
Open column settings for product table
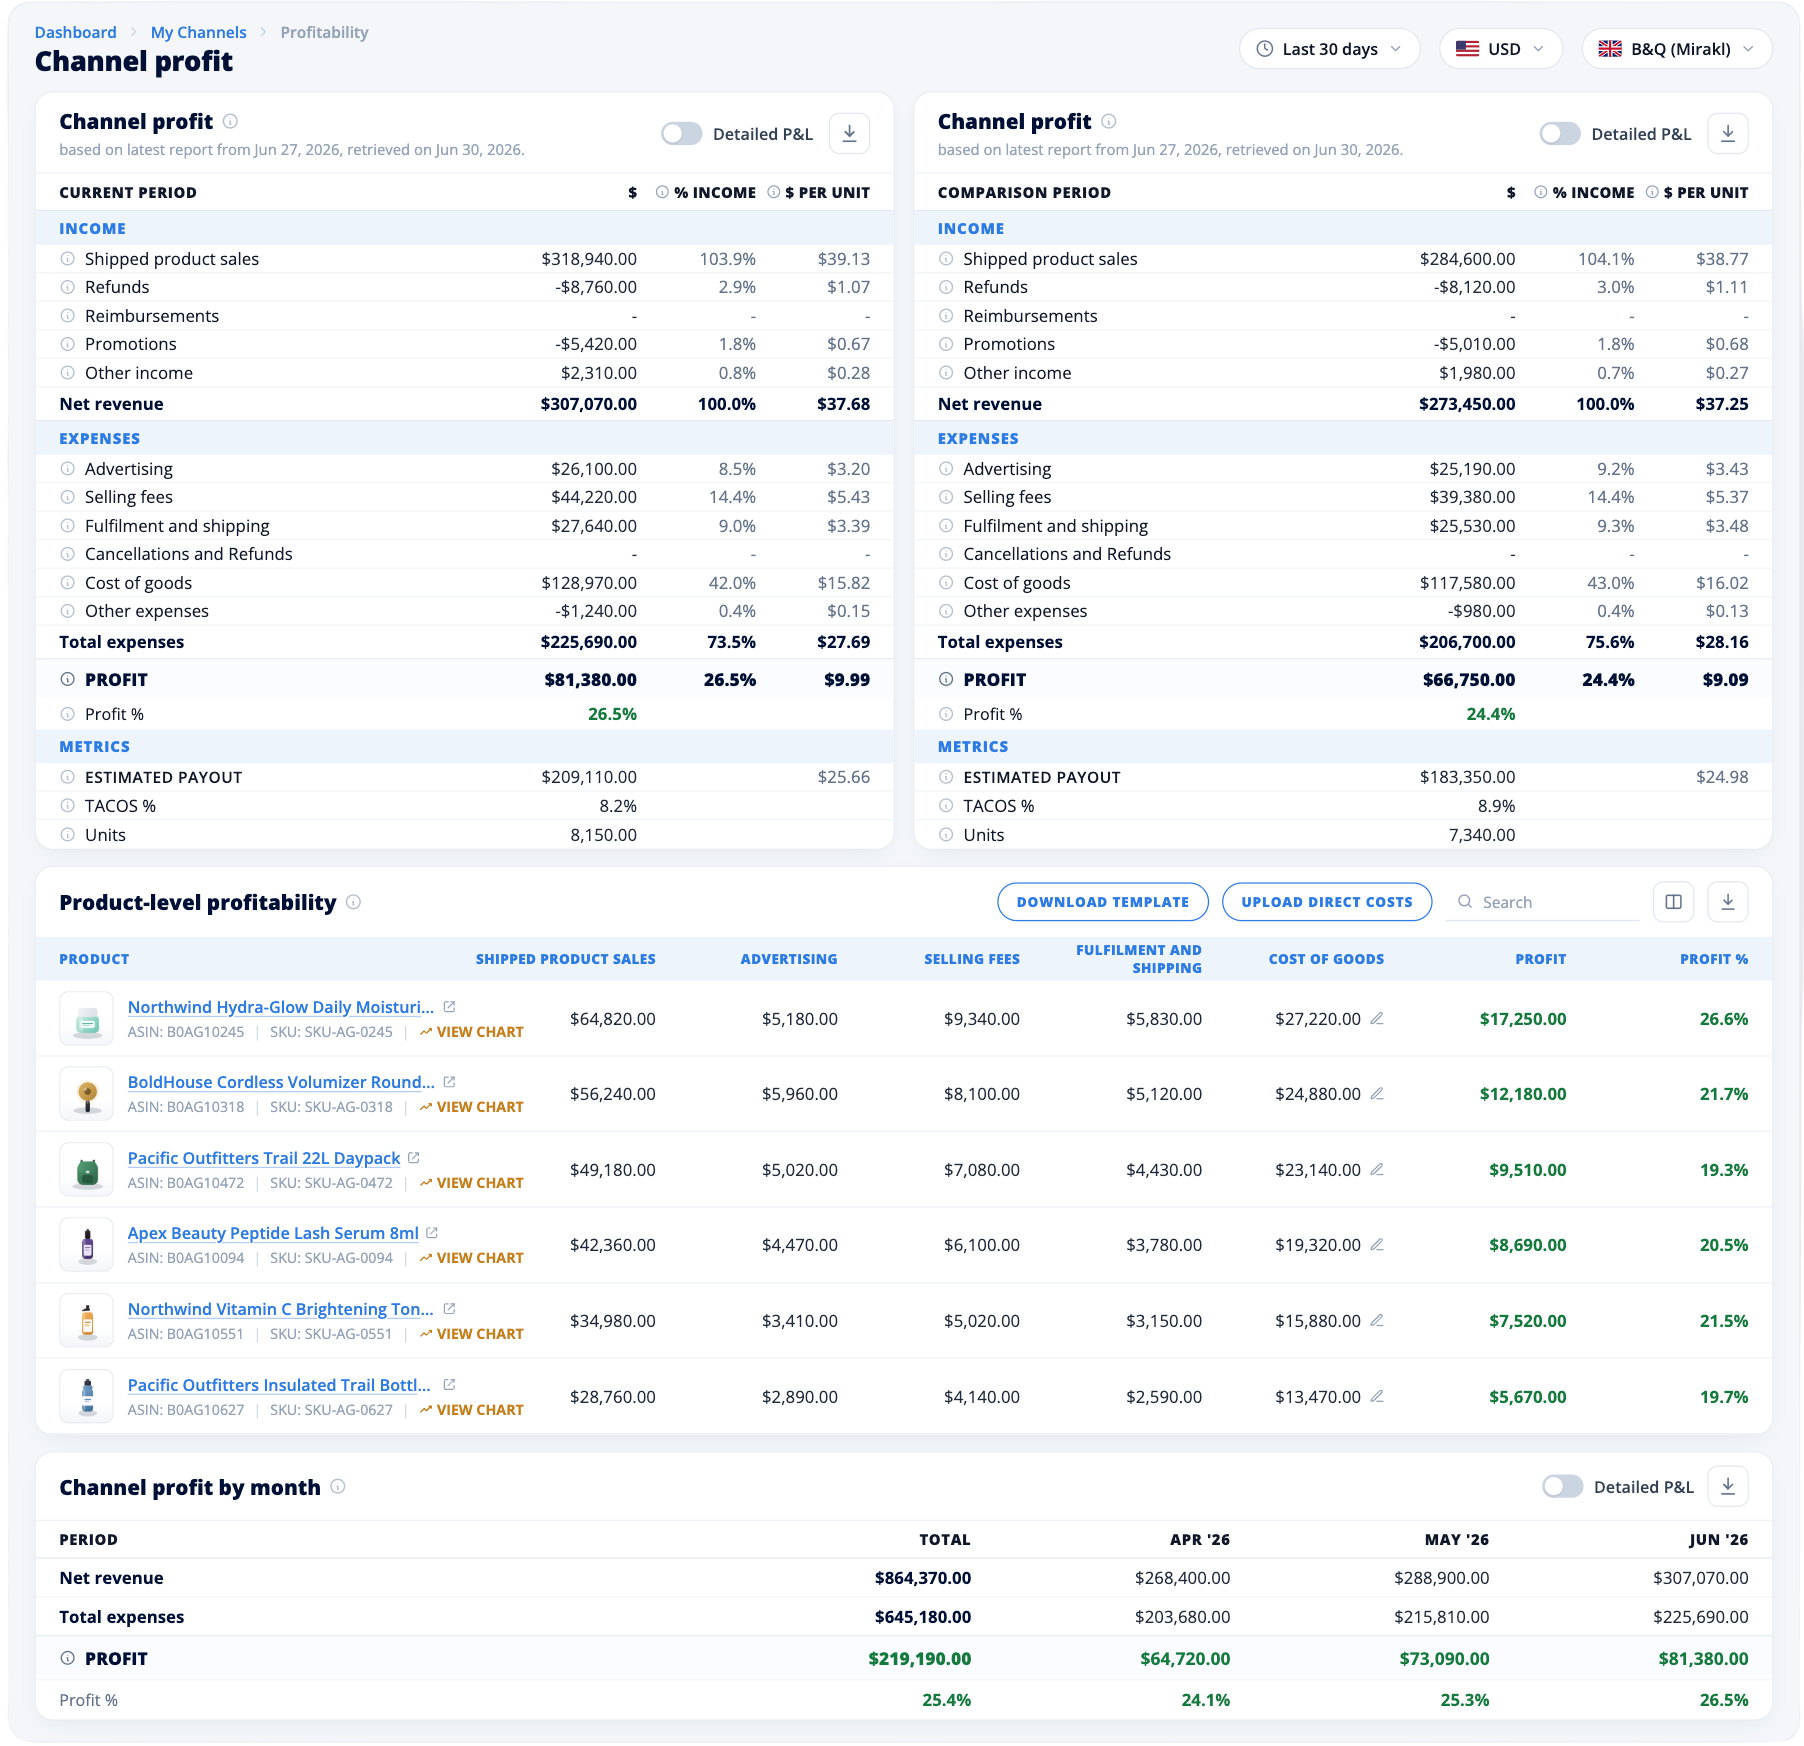[1673, 902]
